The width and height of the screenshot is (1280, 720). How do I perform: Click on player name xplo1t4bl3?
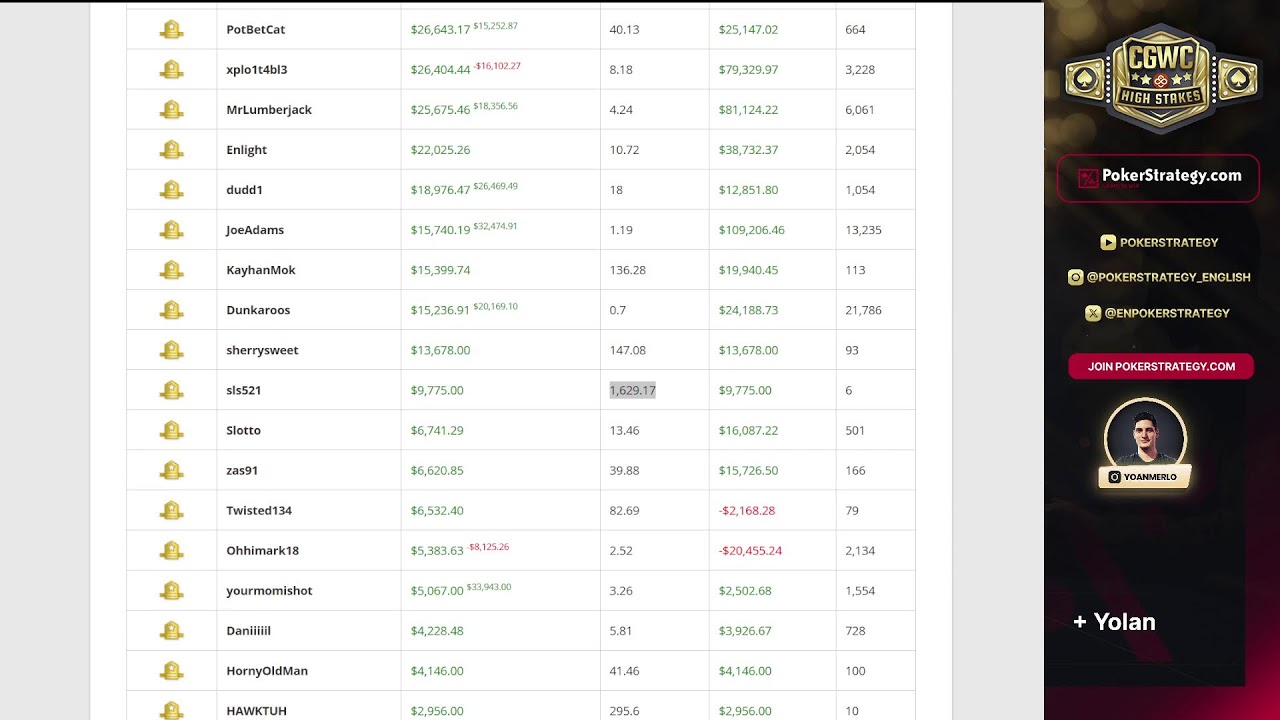[257, 69]
